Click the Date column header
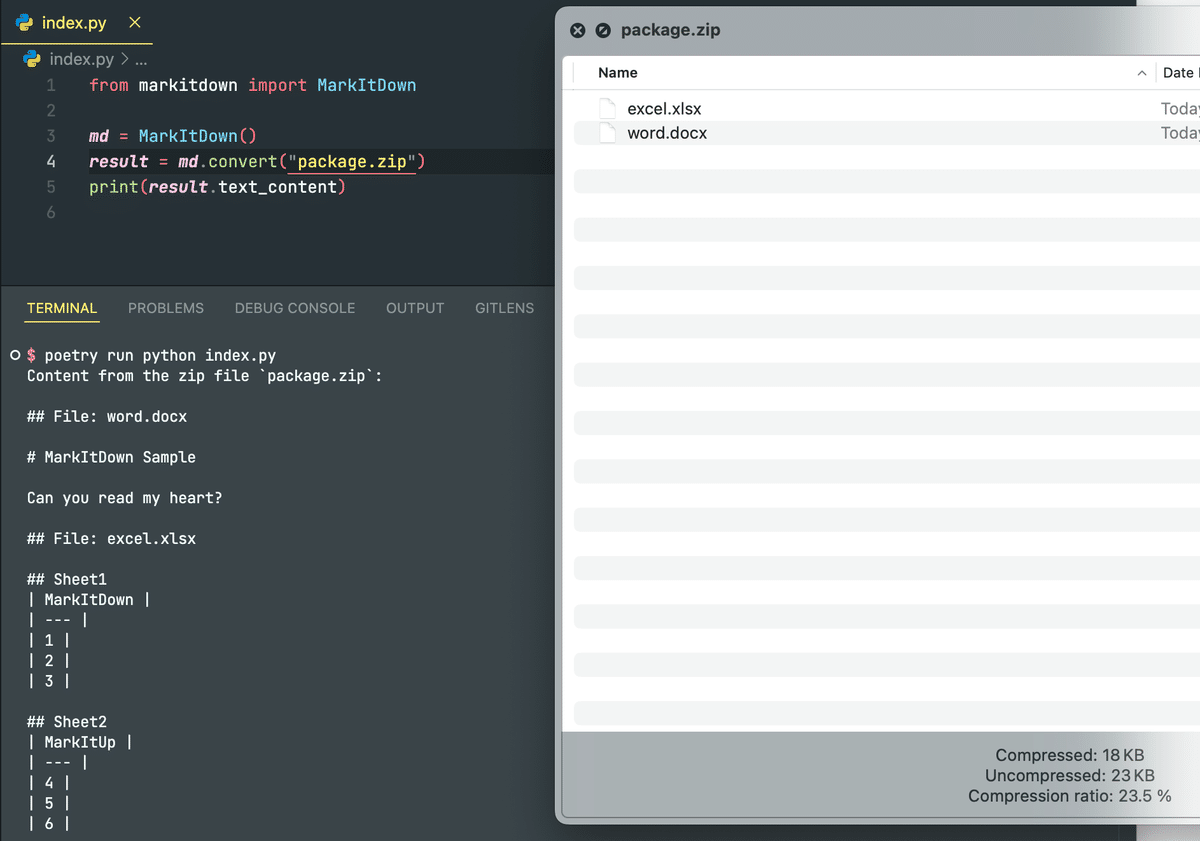This screenshot has height=841, width=1200. 1178,73
